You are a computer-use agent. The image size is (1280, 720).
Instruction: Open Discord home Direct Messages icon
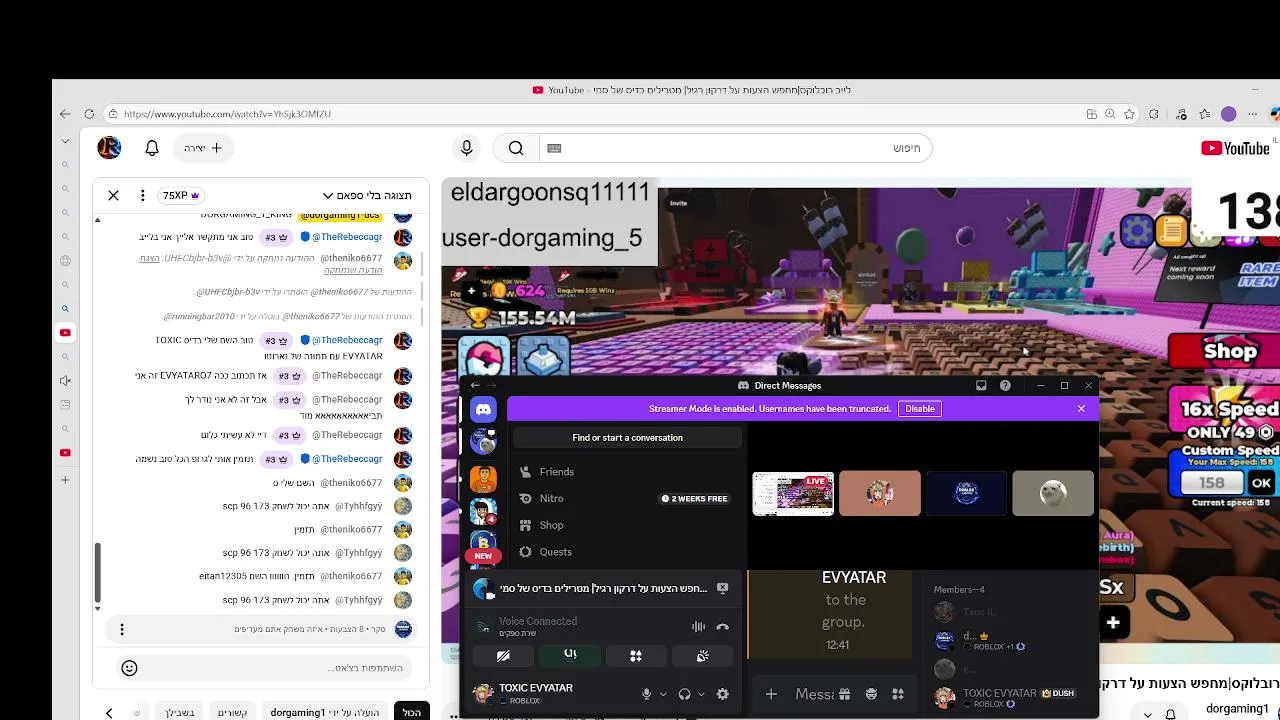tap(483, 409)
